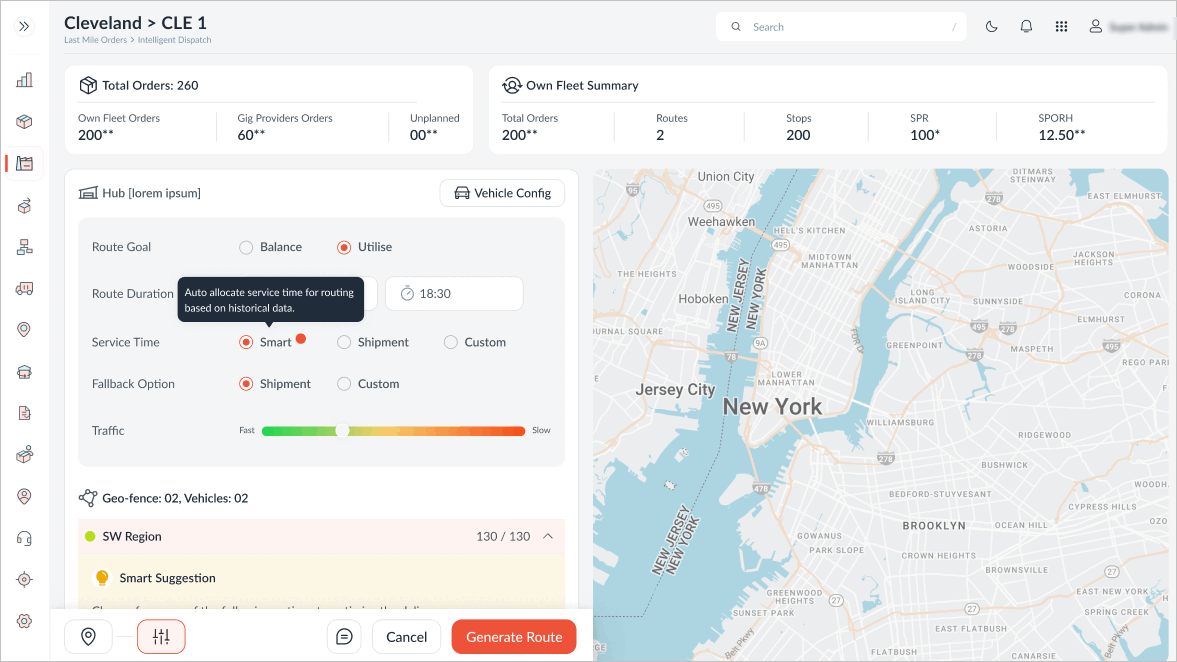Click the Own Fleet Summary icon
Image resolution: width=1177 pixels, height=662 pixels.
coord(512,85)
